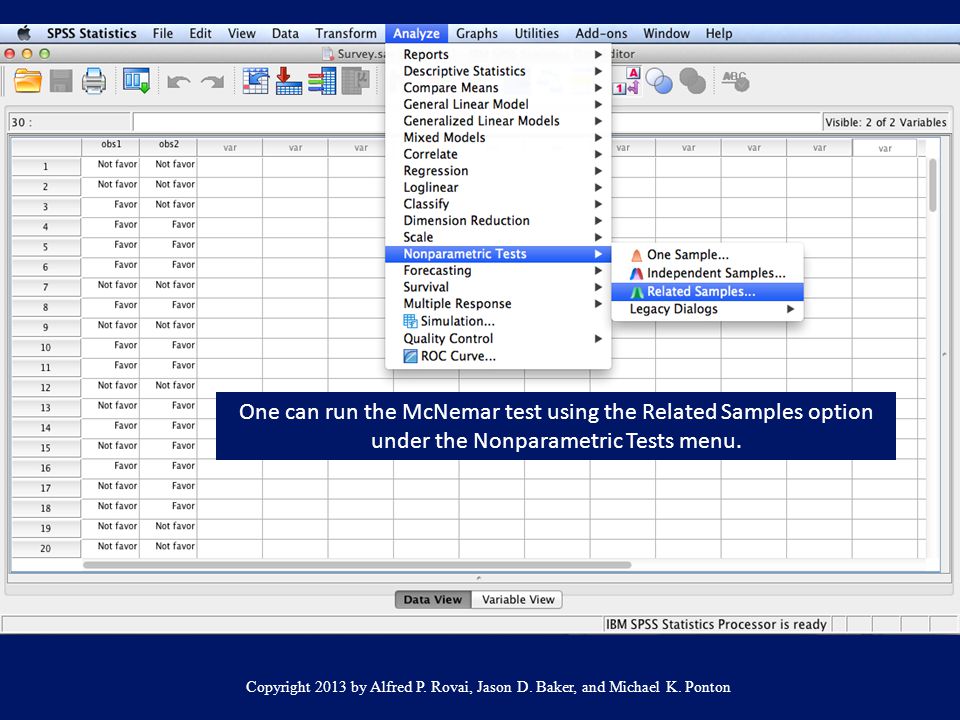Image resolution: width=960 pixels, height=720 pixels.
Task: Open the File menu
Action: coord(163,33)
